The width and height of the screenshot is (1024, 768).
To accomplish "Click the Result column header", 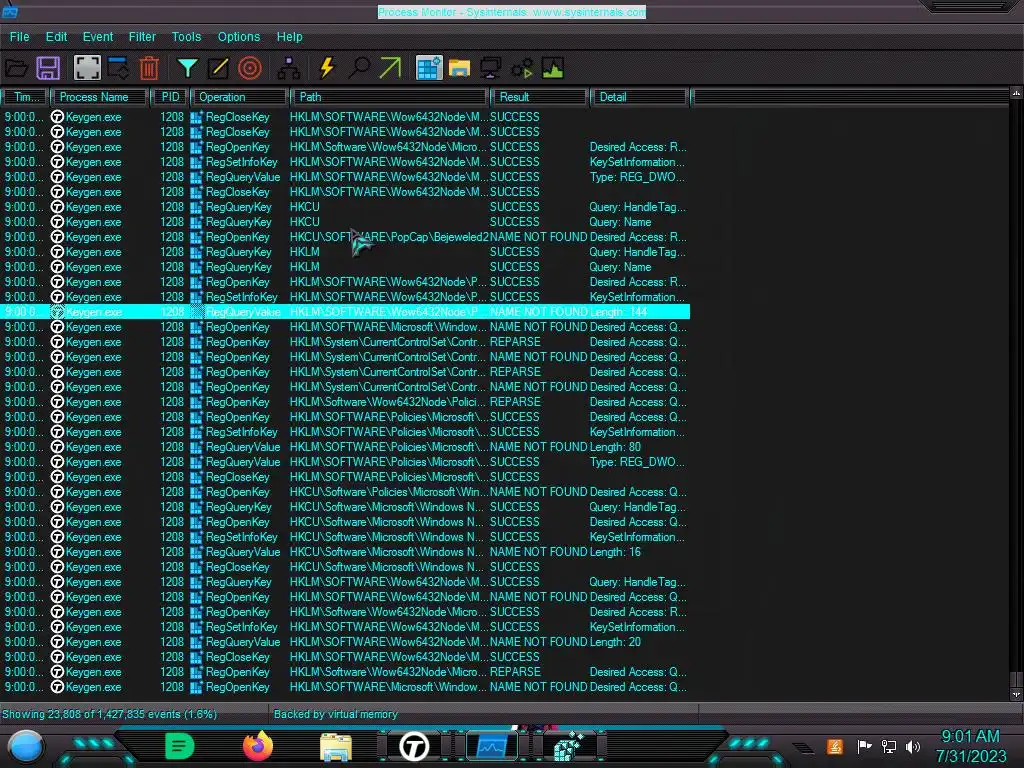I will coord(539,97).
